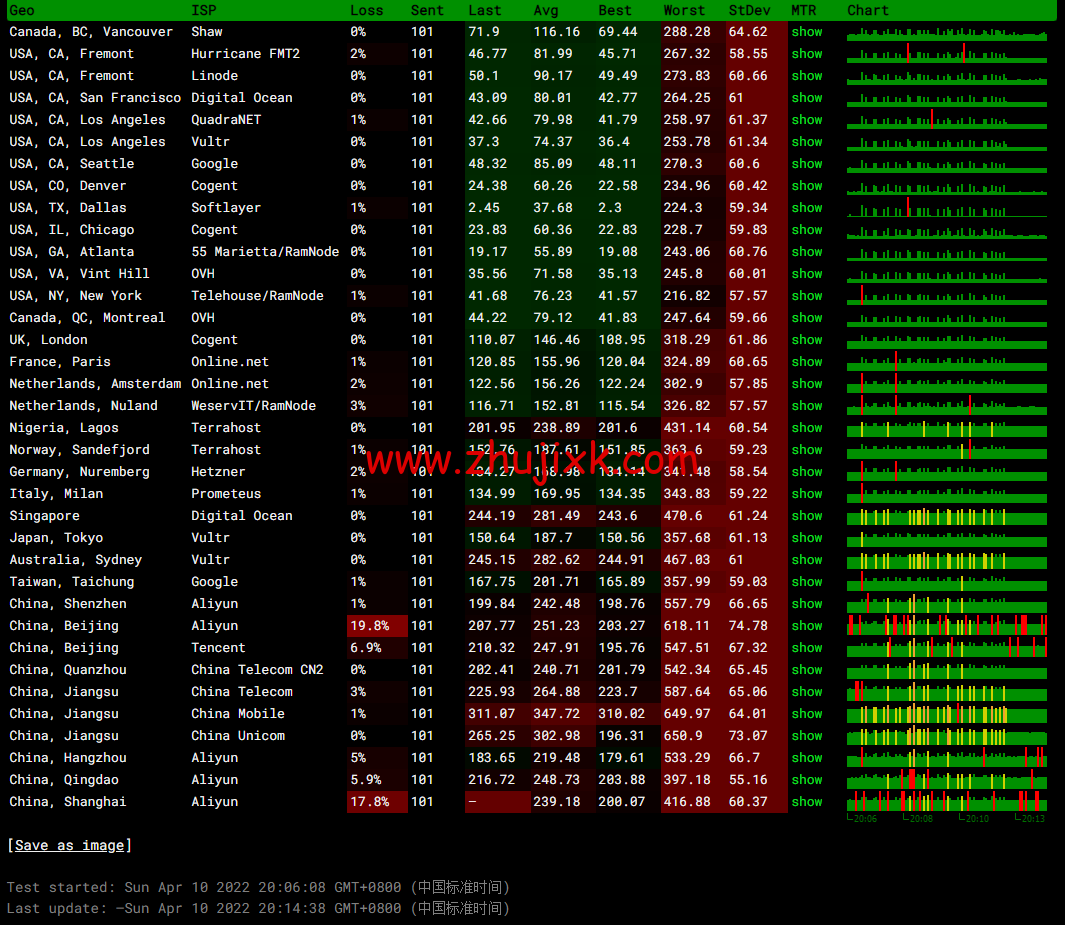Click the red 17.8% loss cell
1065x925 pixels.
[x=377, y=802]
